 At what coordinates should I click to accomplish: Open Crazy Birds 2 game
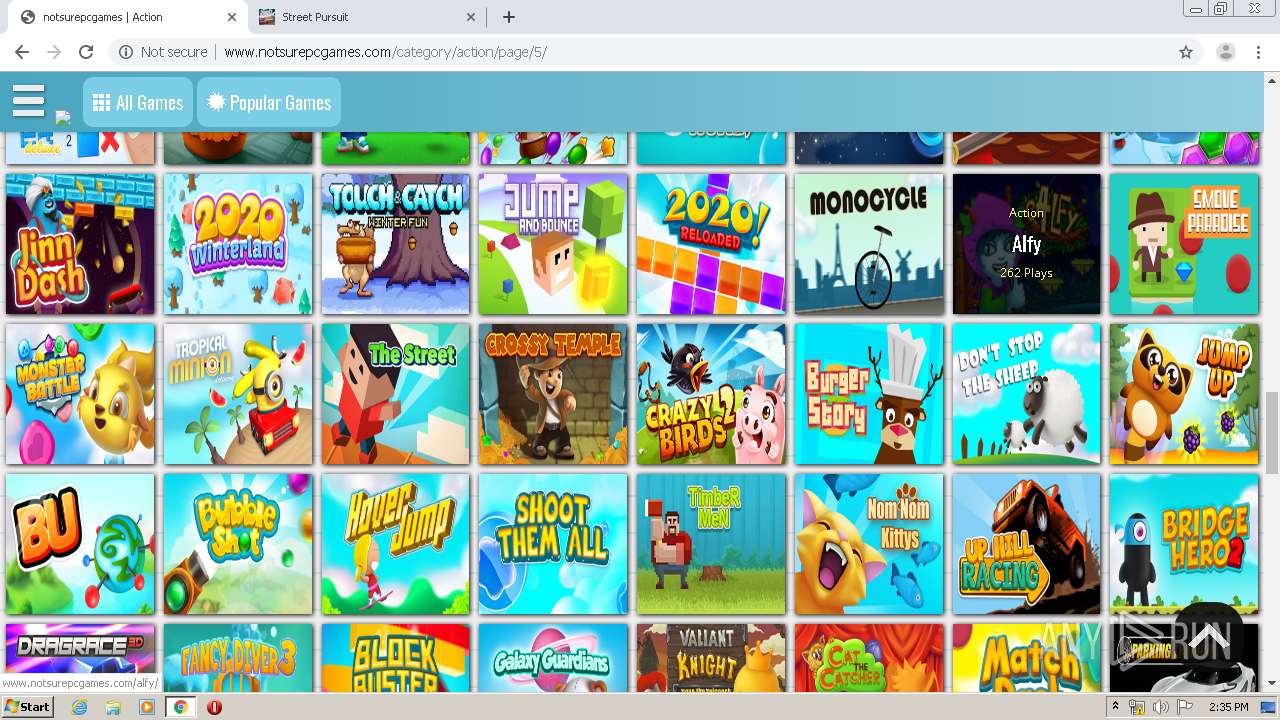(711, 394)
